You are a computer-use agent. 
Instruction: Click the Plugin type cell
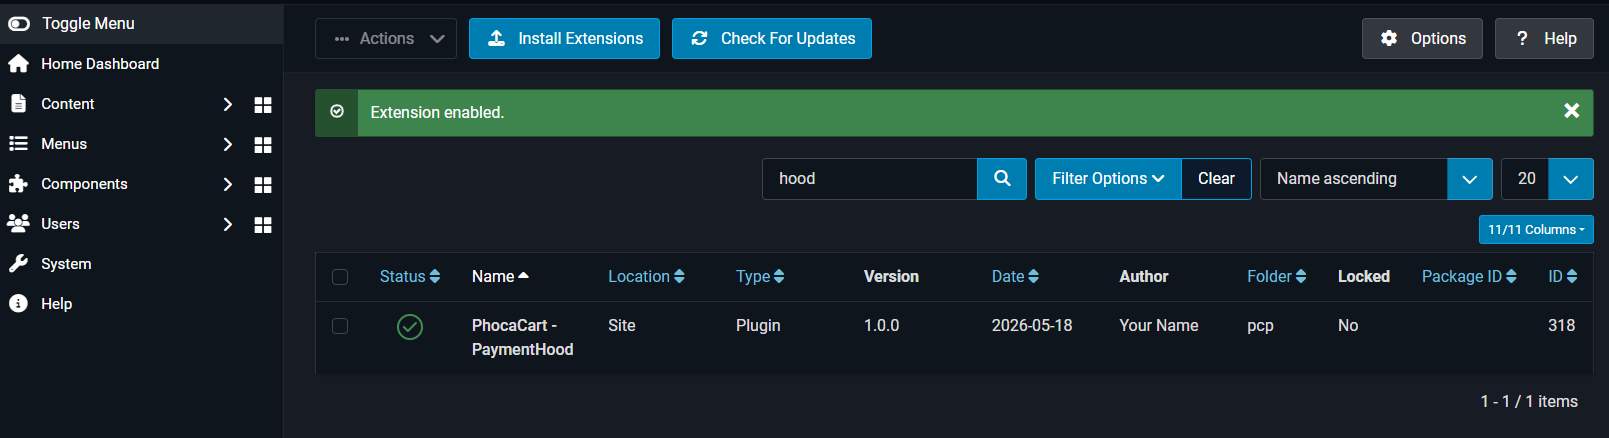758,325
